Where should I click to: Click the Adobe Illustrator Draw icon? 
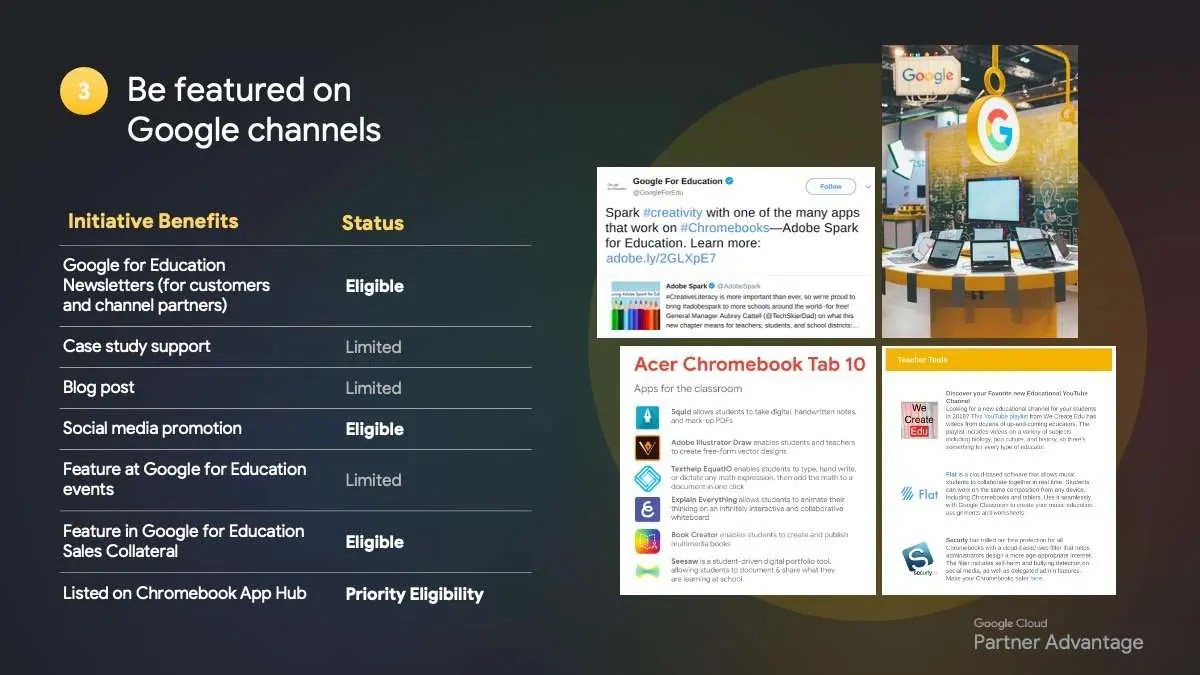tap(647, 447)
